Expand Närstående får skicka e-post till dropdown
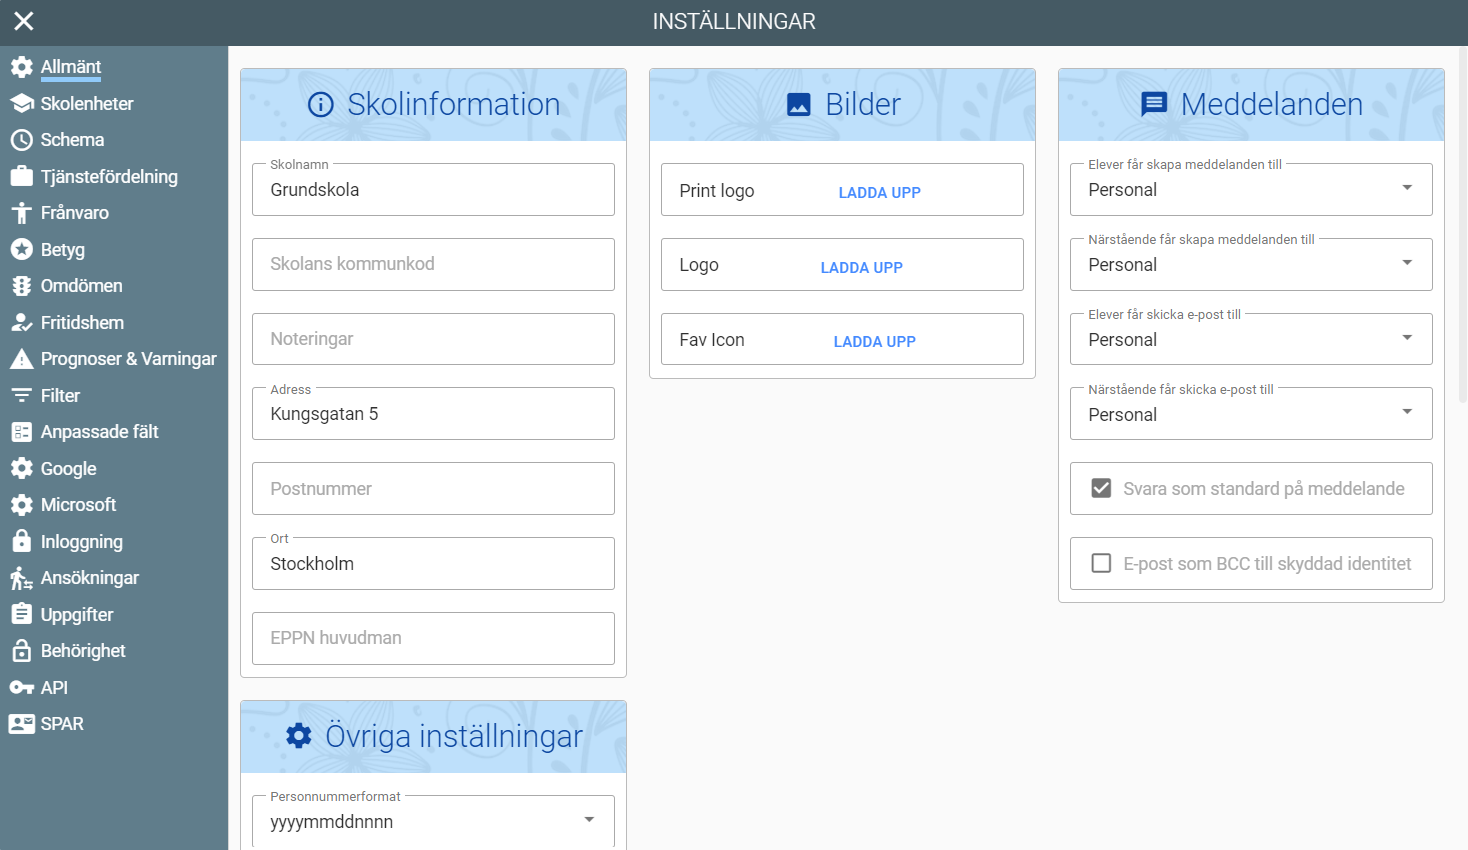This screenshot has width=1468, height=850. pos(1250,414)
